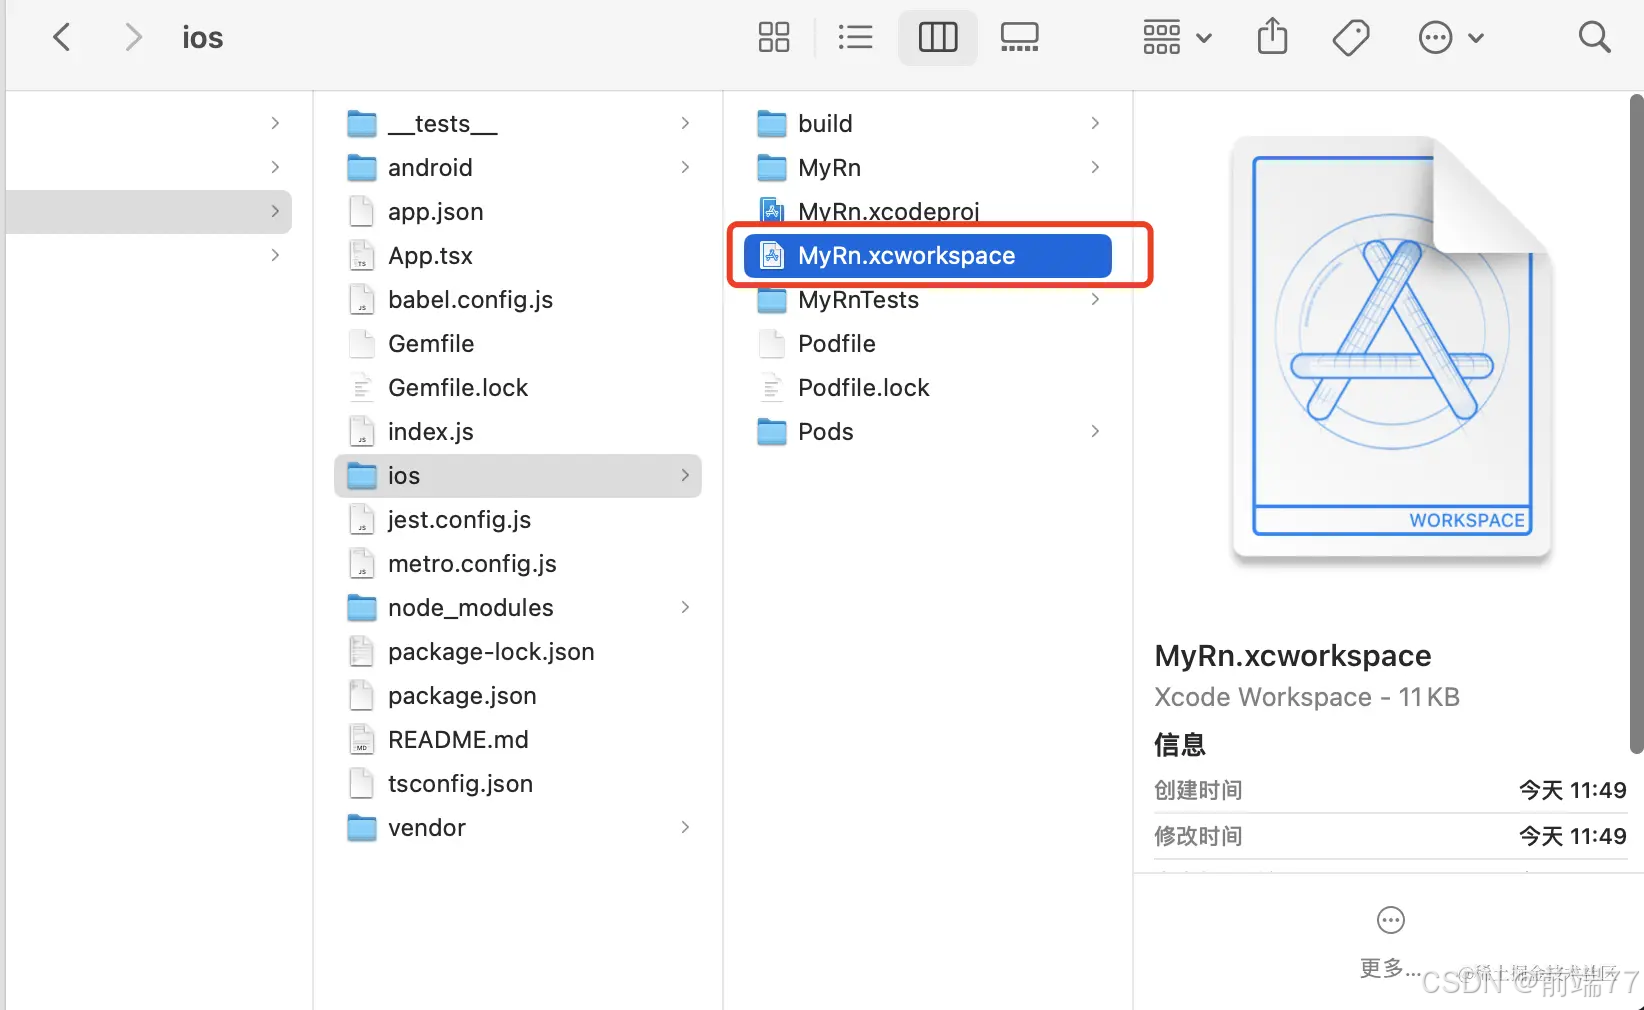Select the MyRn.xcodeproj file icon
Viewport: 1644px width, 1010px height.
click(772, 210)
